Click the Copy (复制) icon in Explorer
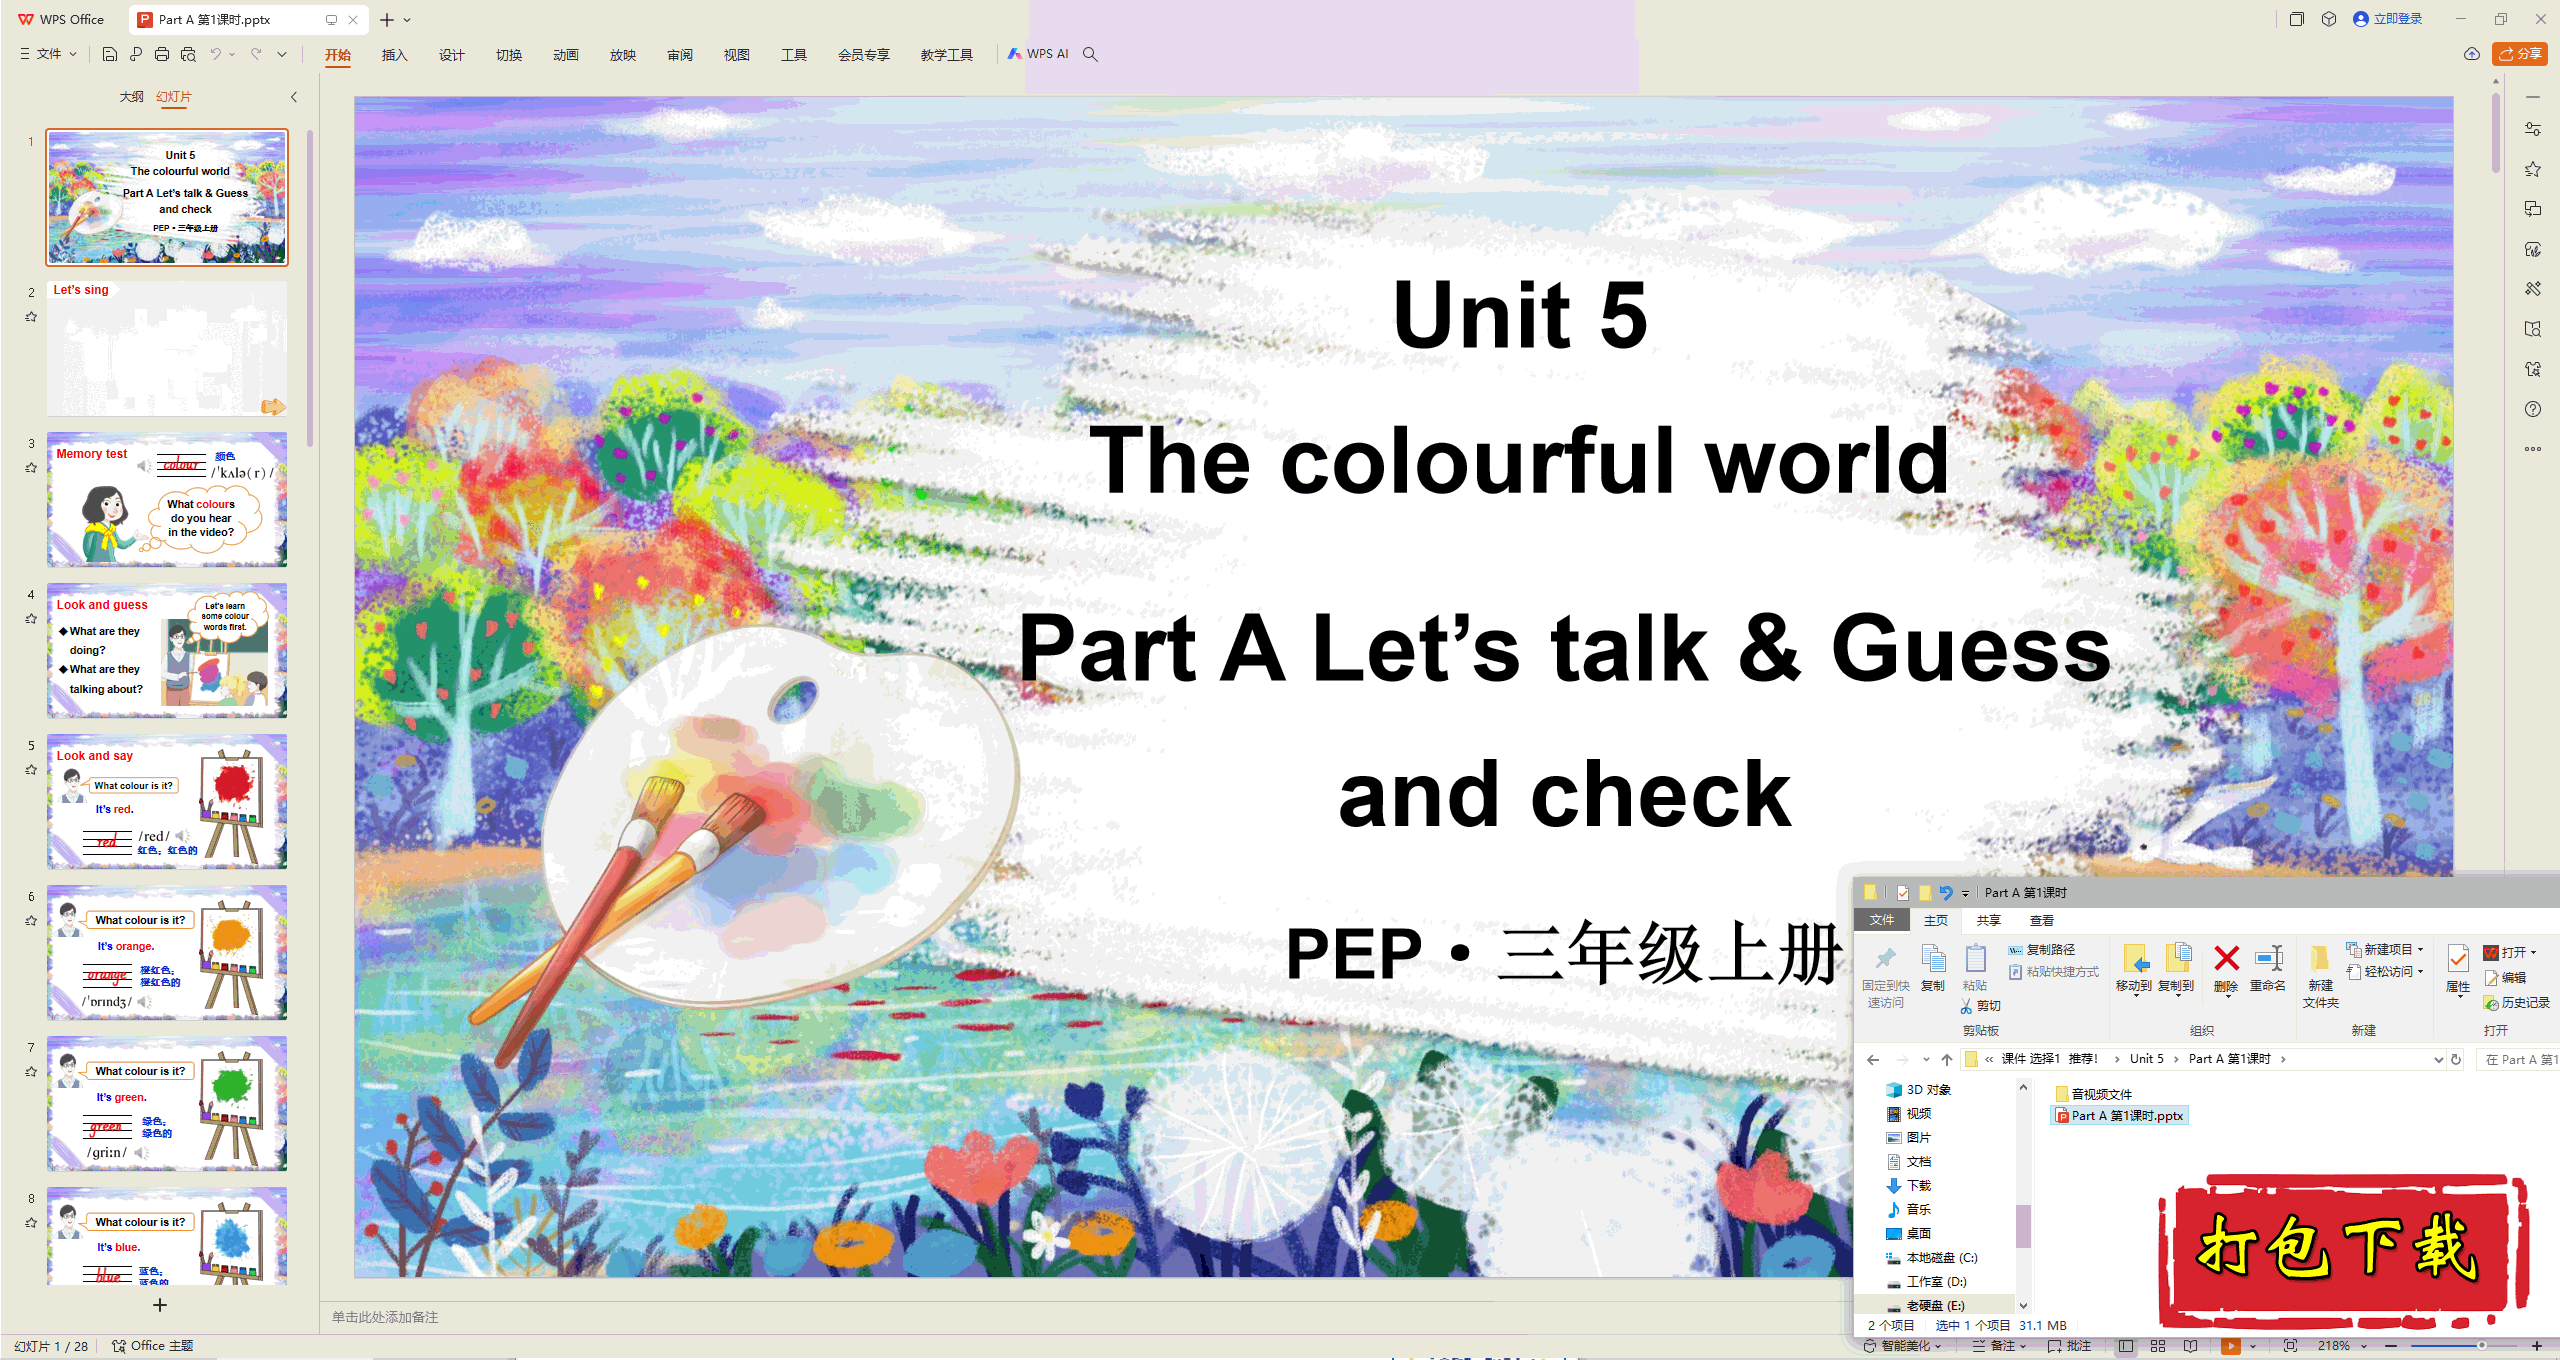Screen dimensions: 2560x1360 coord(1933,967)
